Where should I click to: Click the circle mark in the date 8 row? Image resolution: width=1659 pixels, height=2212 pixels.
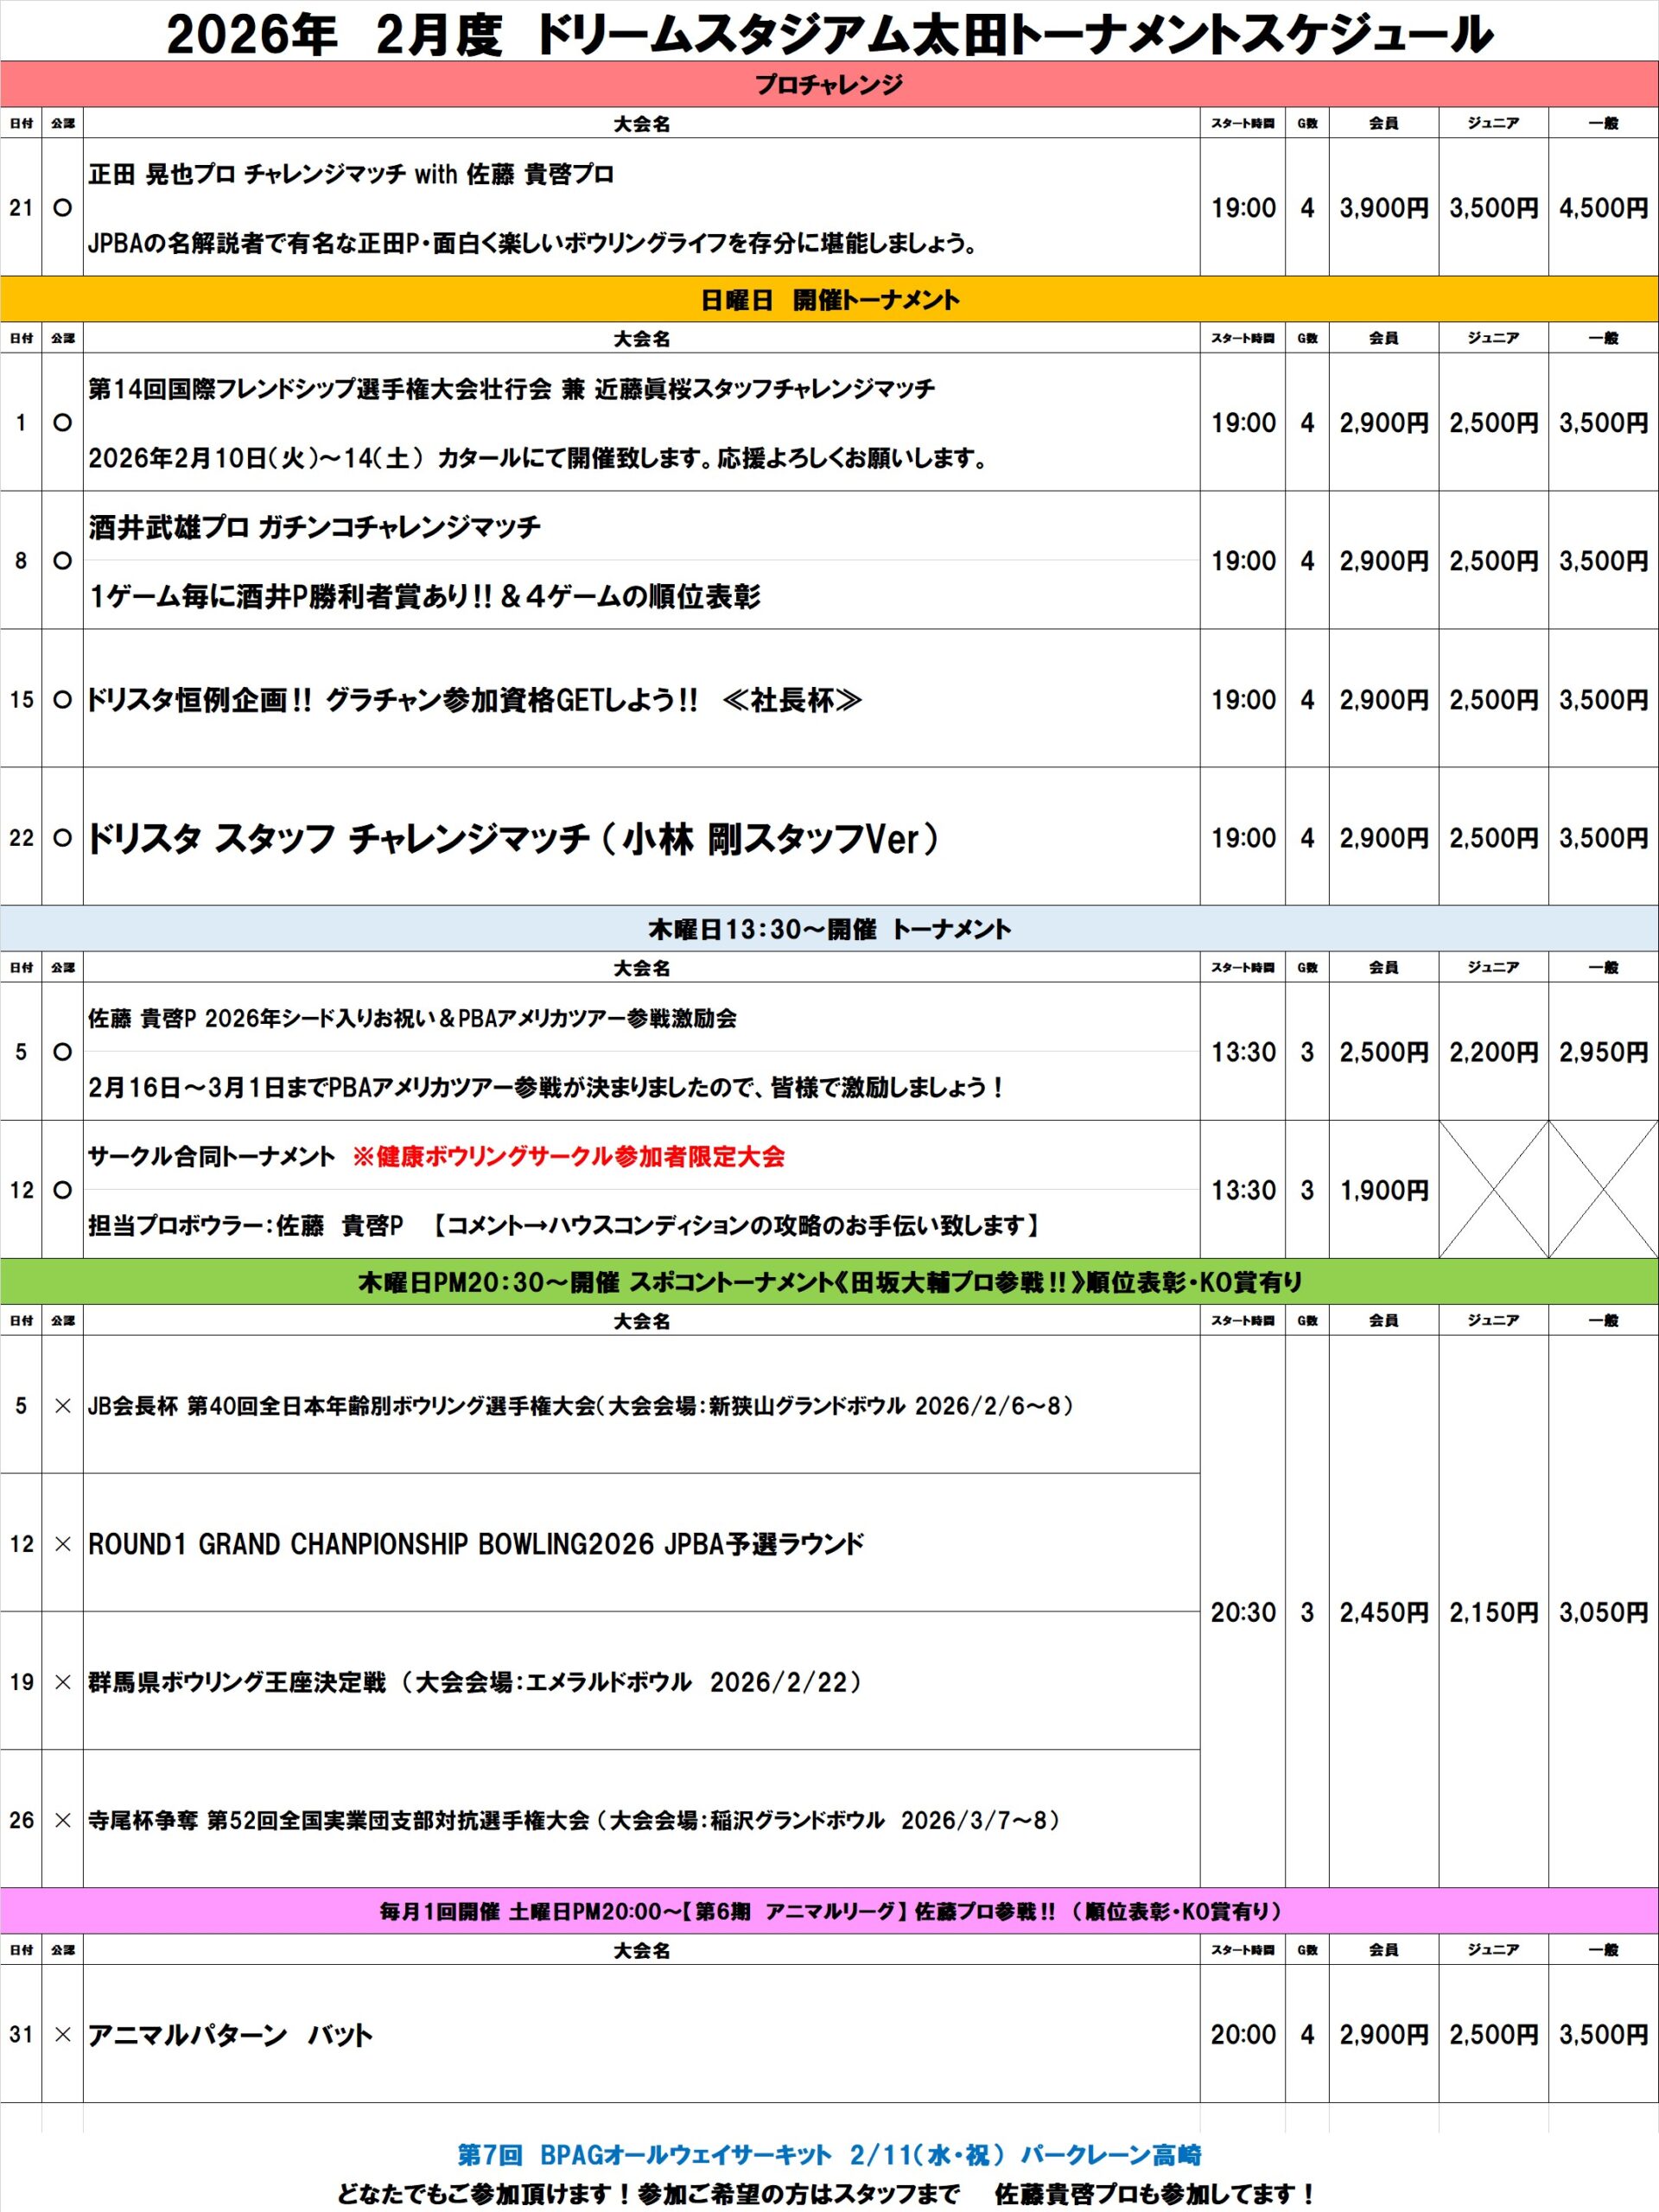click(x=62, y=561)
